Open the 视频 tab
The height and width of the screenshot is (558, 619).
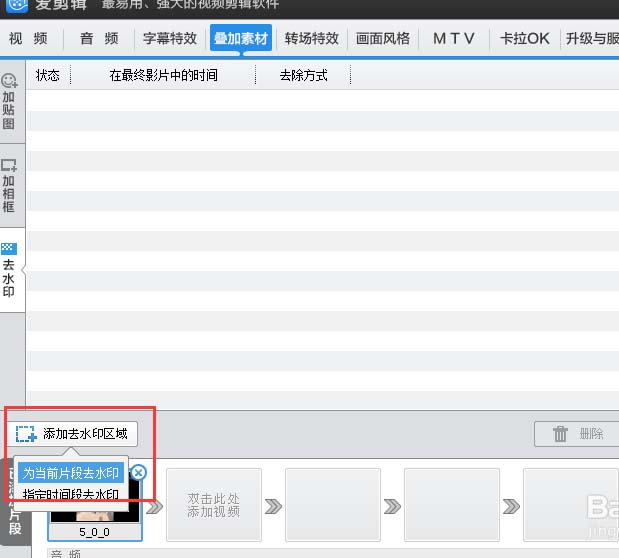pyautogui.click(x=28, y=39)
